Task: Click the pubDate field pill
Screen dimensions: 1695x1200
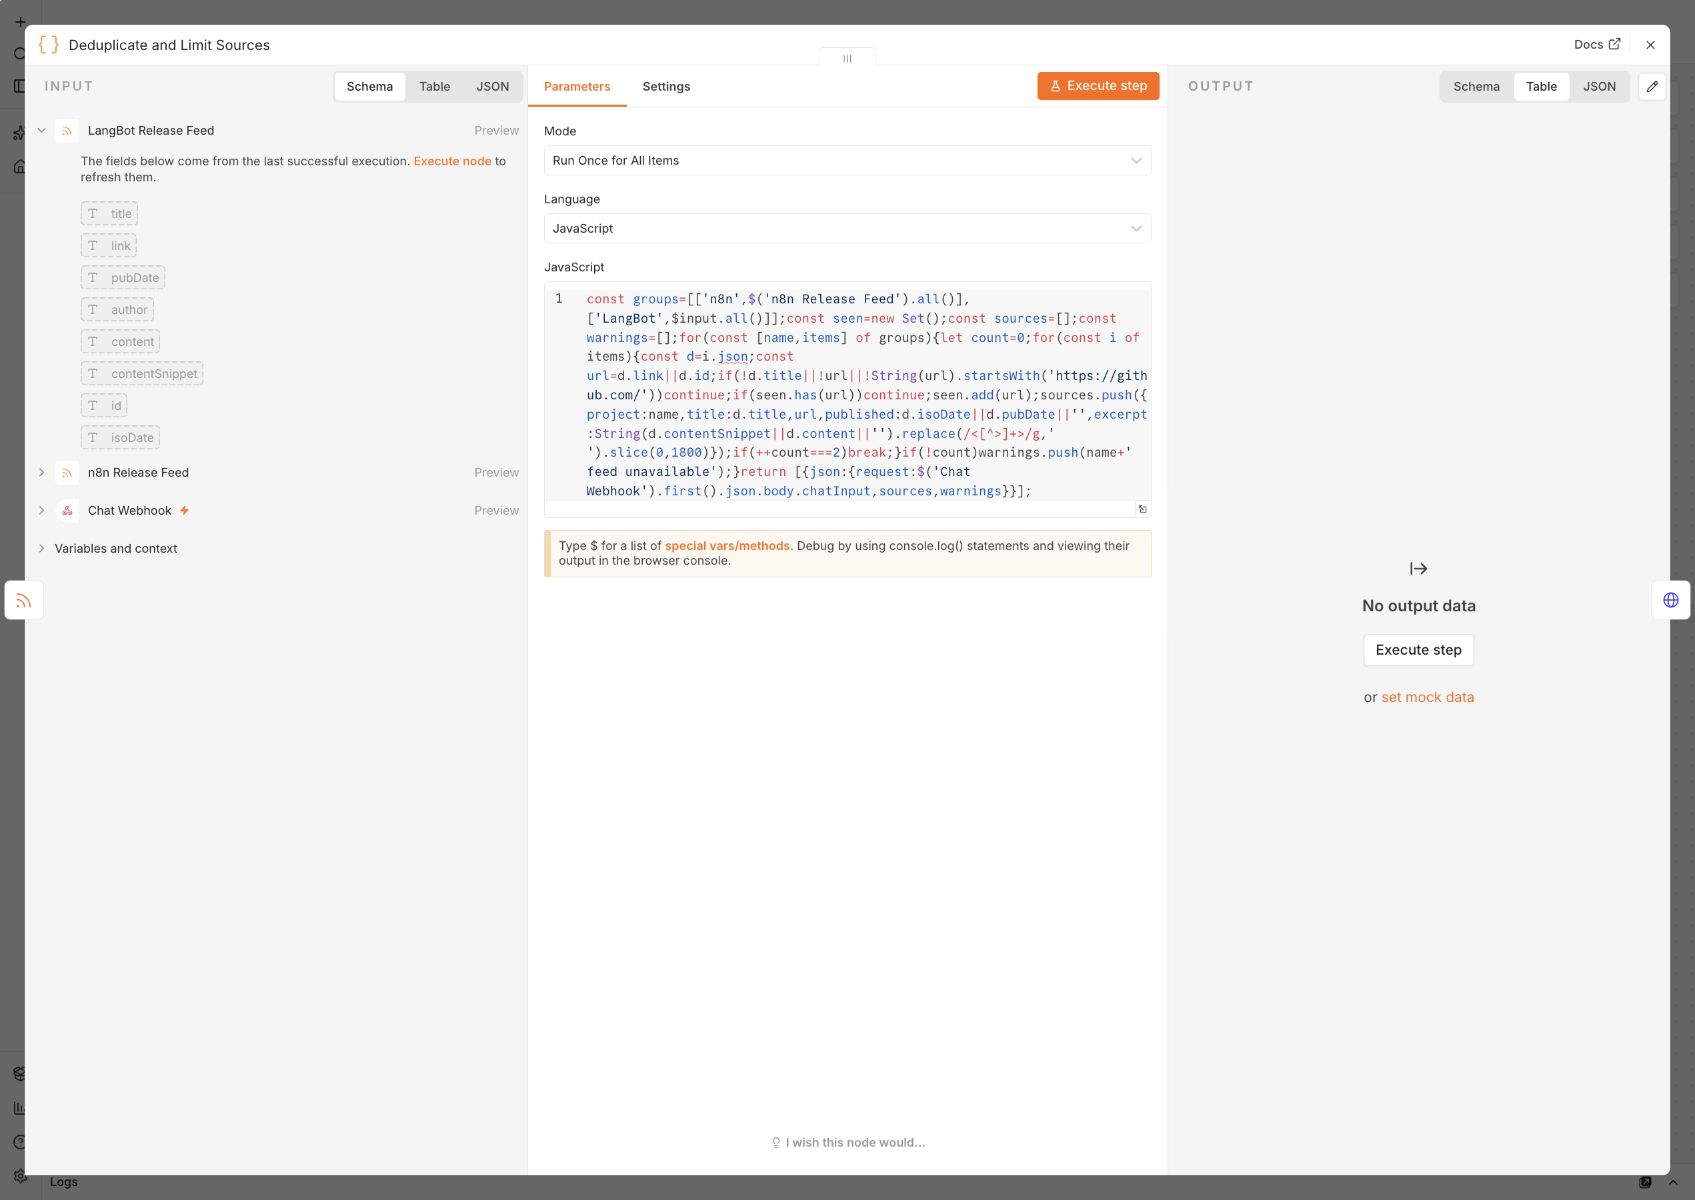Action: click(123, 278)
